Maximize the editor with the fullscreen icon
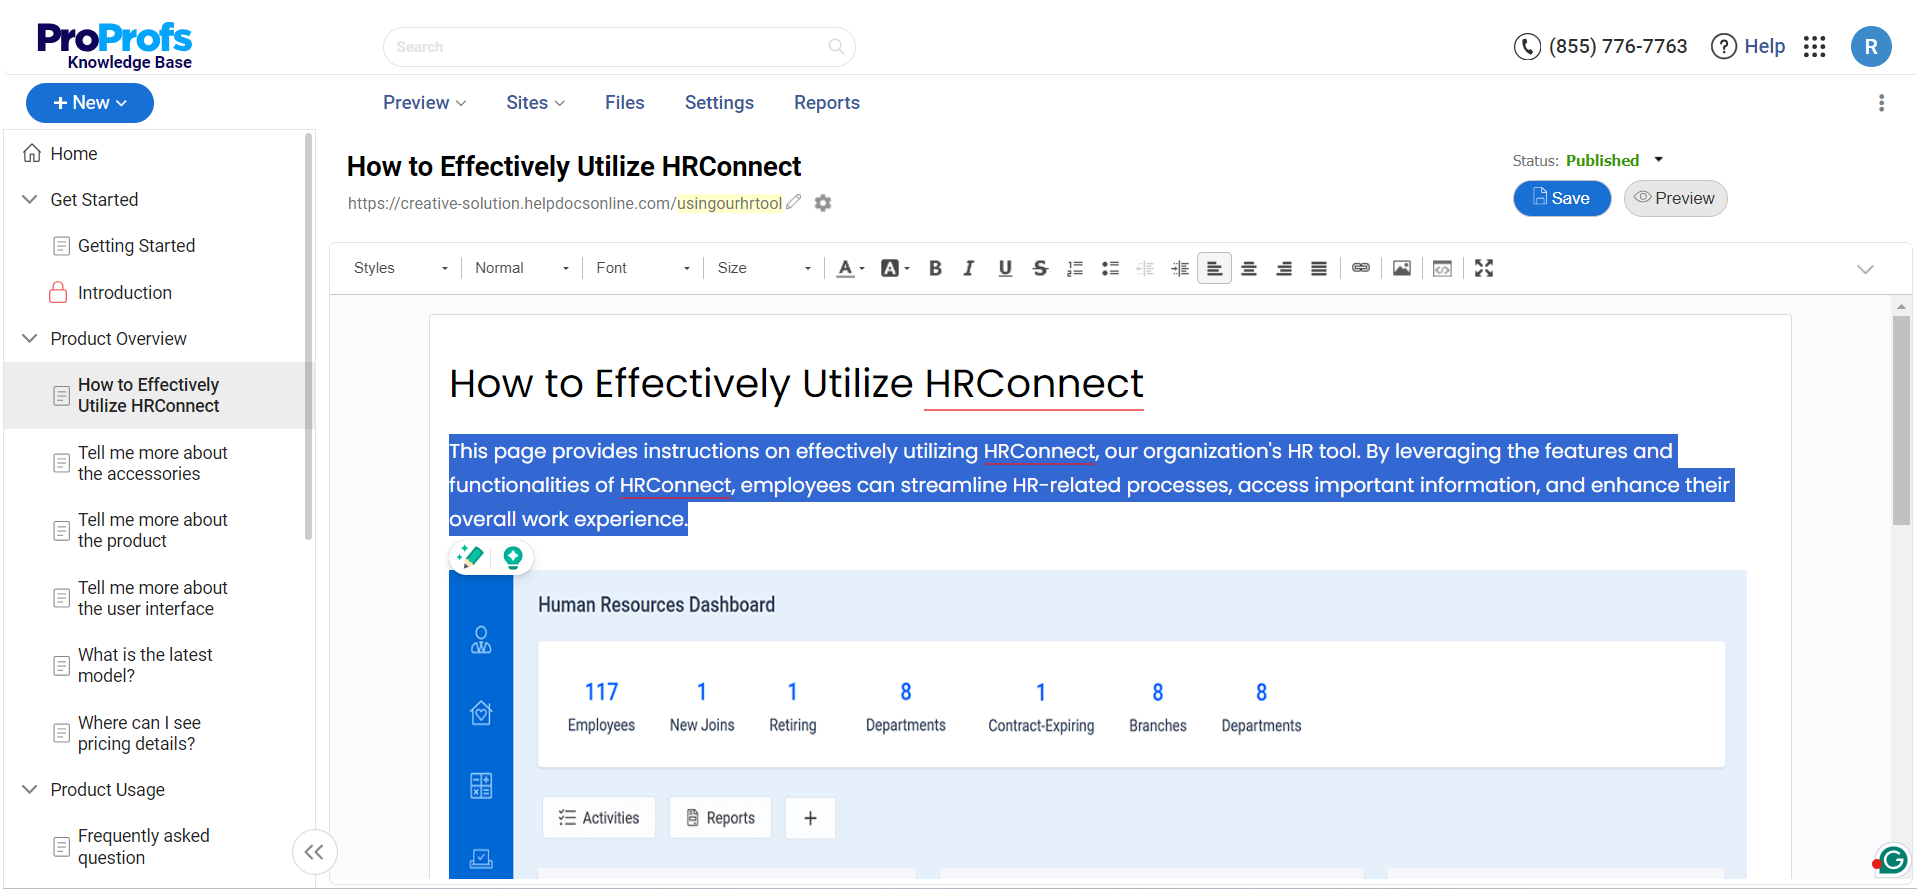Screen dimensions: 1920x889 [x=1484, y=268]
